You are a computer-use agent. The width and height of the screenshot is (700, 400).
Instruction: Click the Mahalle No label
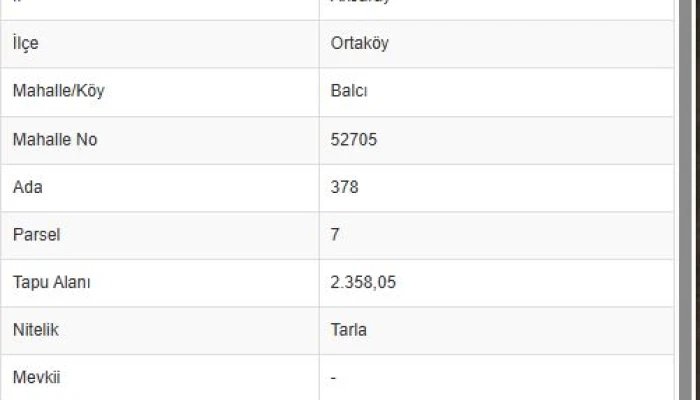click(x=54, y=140)
